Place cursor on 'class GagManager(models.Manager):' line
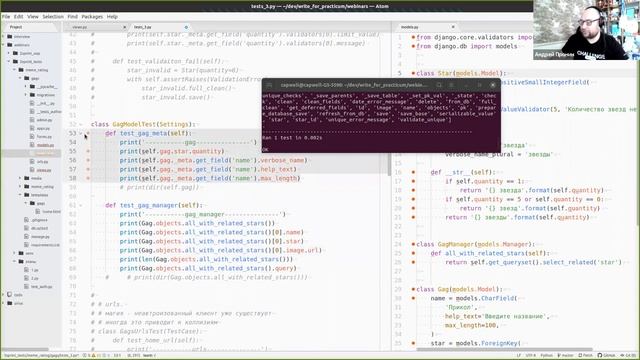Image resolution: width=640 pixels, height=360 pixels. tap(475, 244)
